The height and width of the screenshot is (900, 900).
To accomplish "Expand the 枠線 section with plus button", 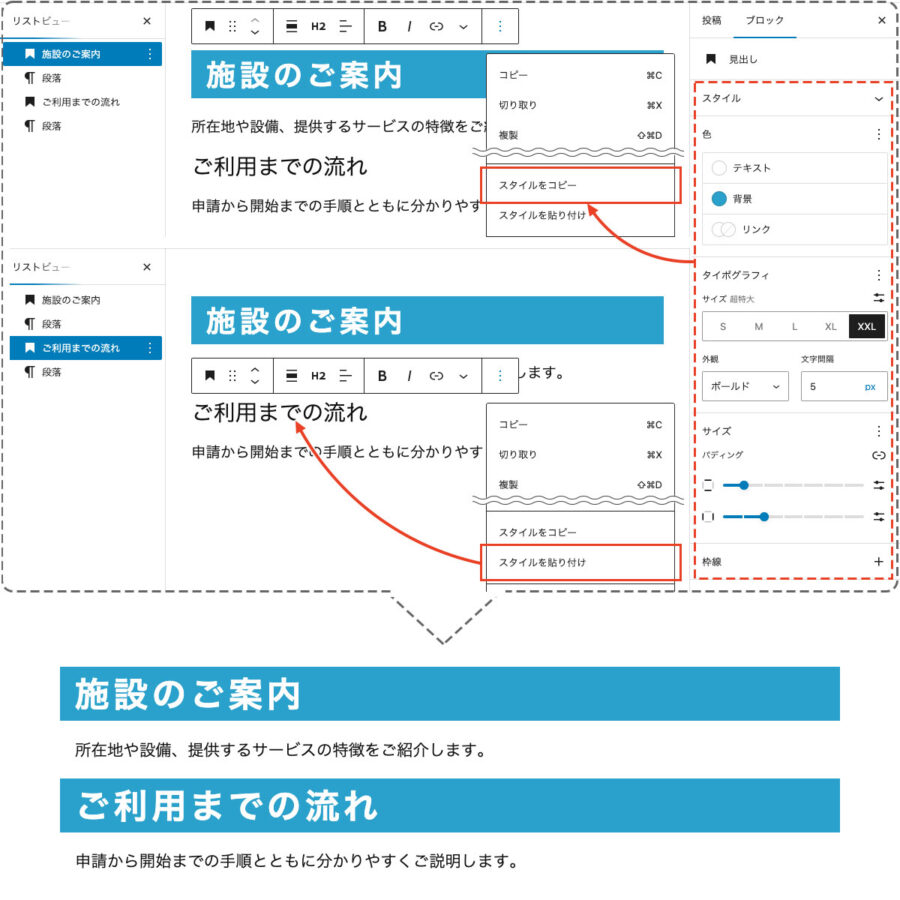I will (x=878, y=562).
